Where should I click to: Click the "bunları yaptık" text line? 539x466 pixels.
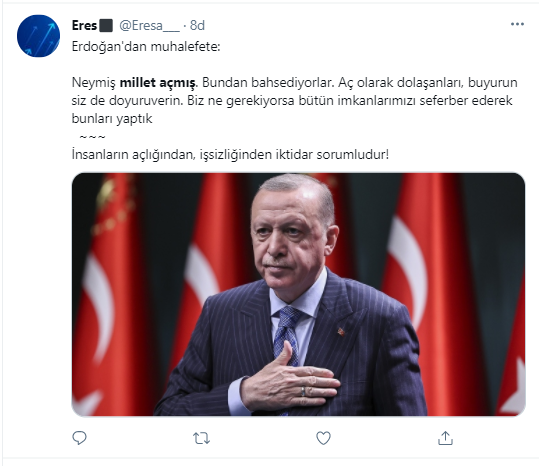pos(112,119)
